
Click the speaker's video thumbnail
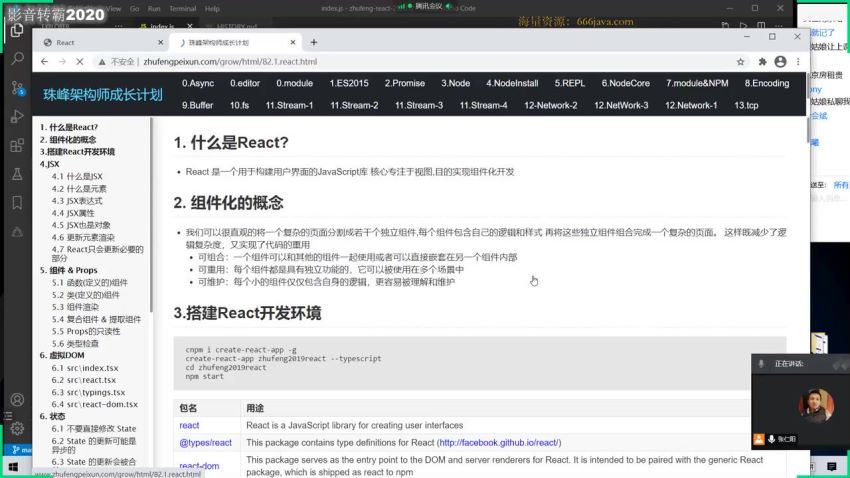click(x=815, y=405)
